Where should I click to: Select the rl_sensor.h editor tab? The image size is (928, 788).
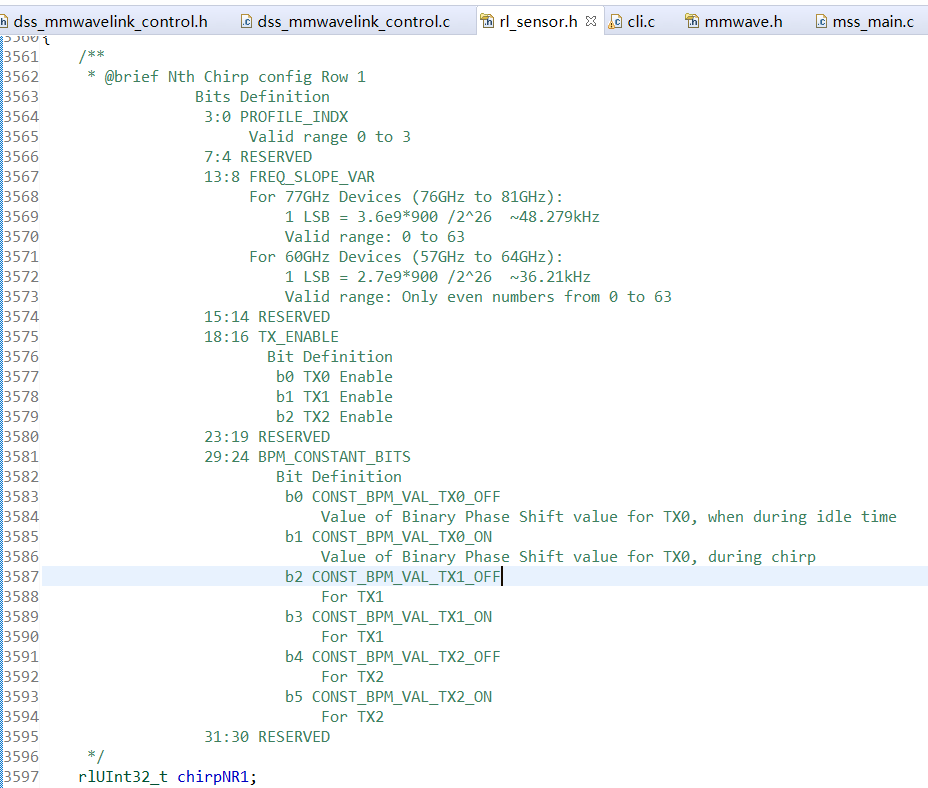coord(538,22)
